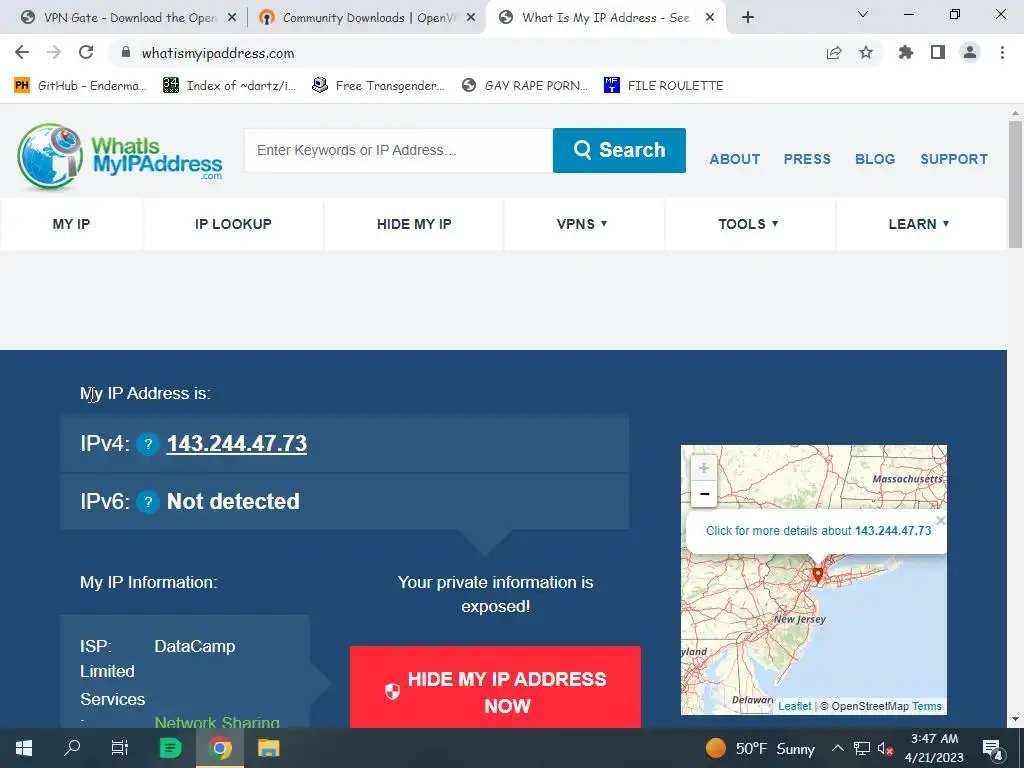This screenshot has height=768, width=1024.
Task: Click the browser forward arrow
Action: point(54,52)
